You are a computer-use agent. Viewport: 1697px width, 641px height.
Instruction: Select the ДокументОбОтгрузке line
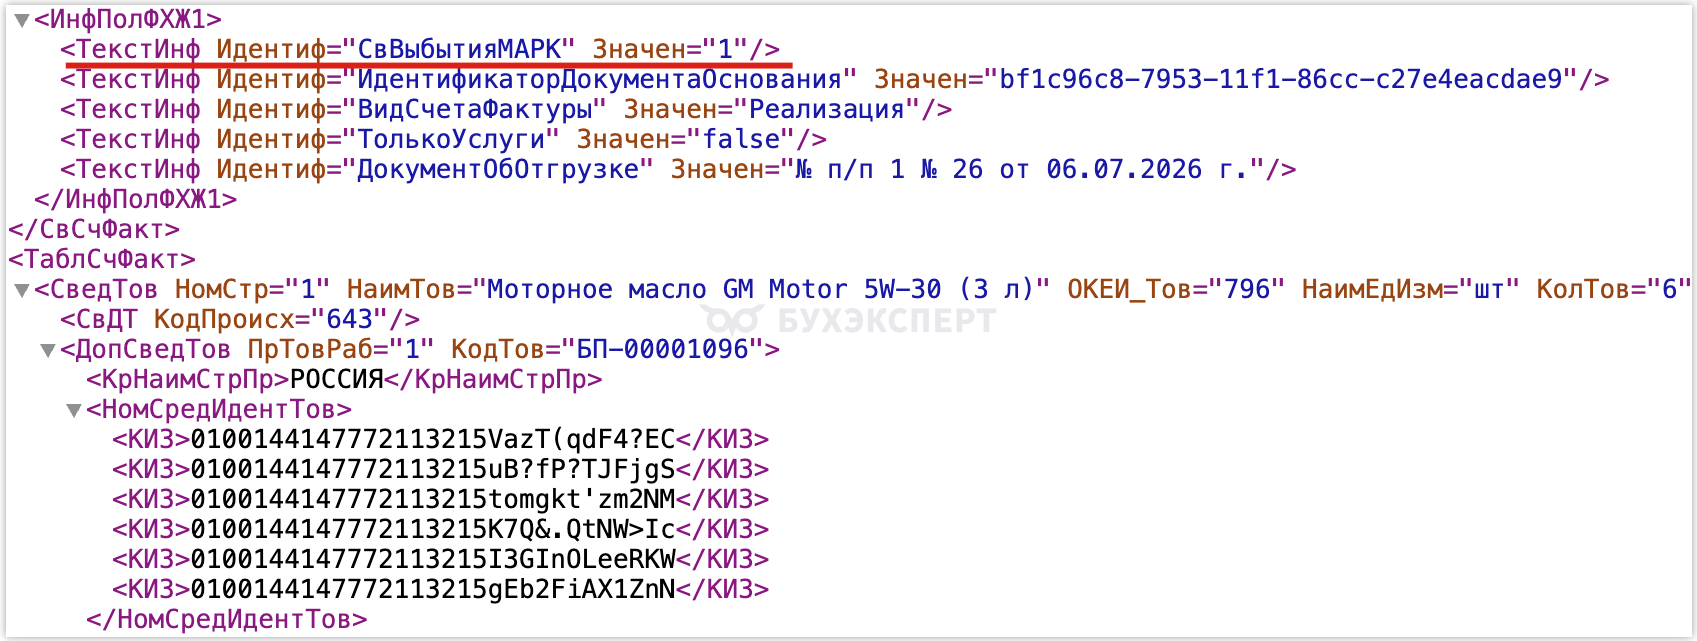coord(678,169)
